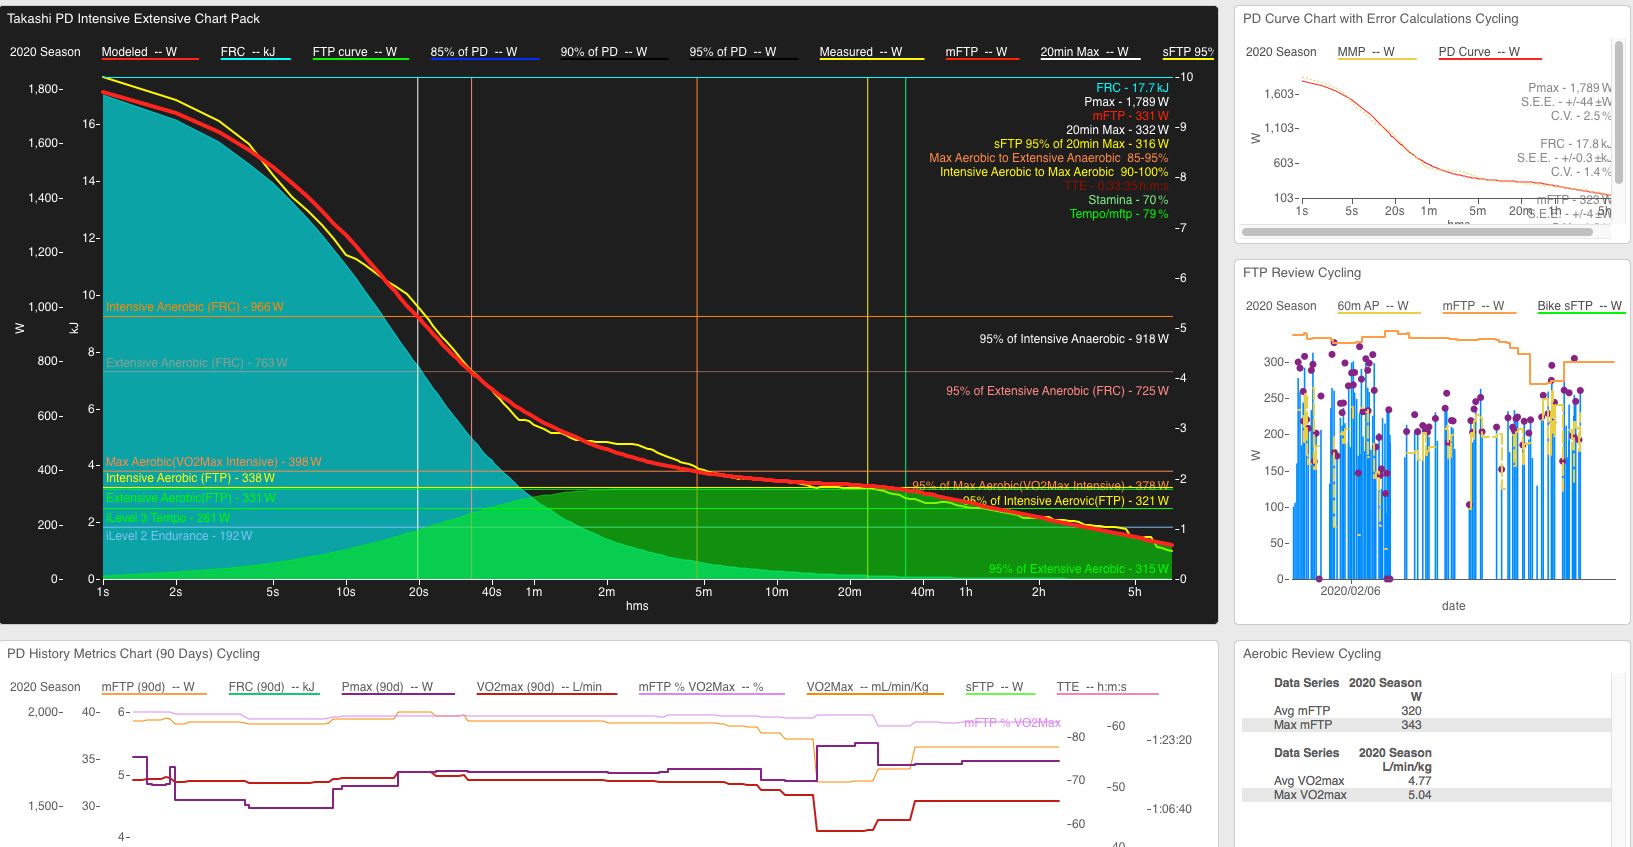
Task: Click the '20min Max - 332 W' annotation
Action: [x=1117, y=130]
